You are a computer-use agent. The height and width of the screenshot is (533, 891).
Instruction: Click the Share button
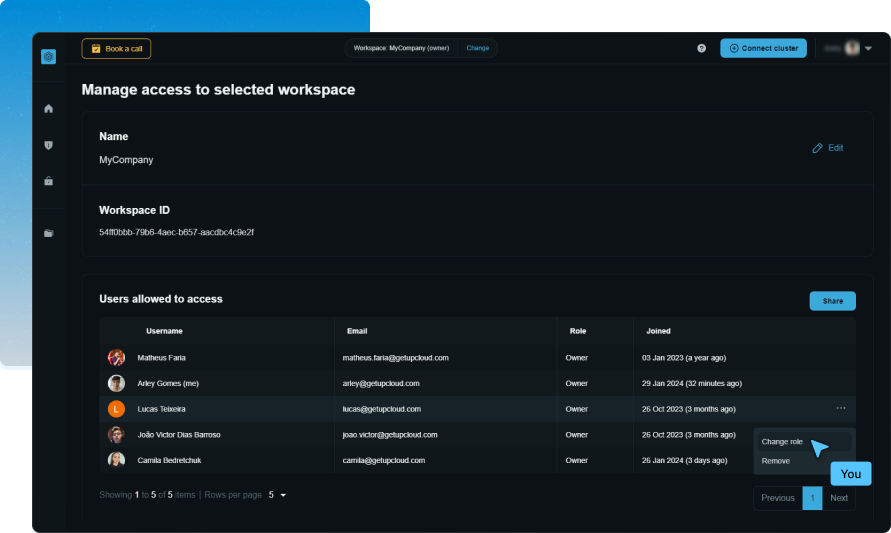(x=832, y=300)
